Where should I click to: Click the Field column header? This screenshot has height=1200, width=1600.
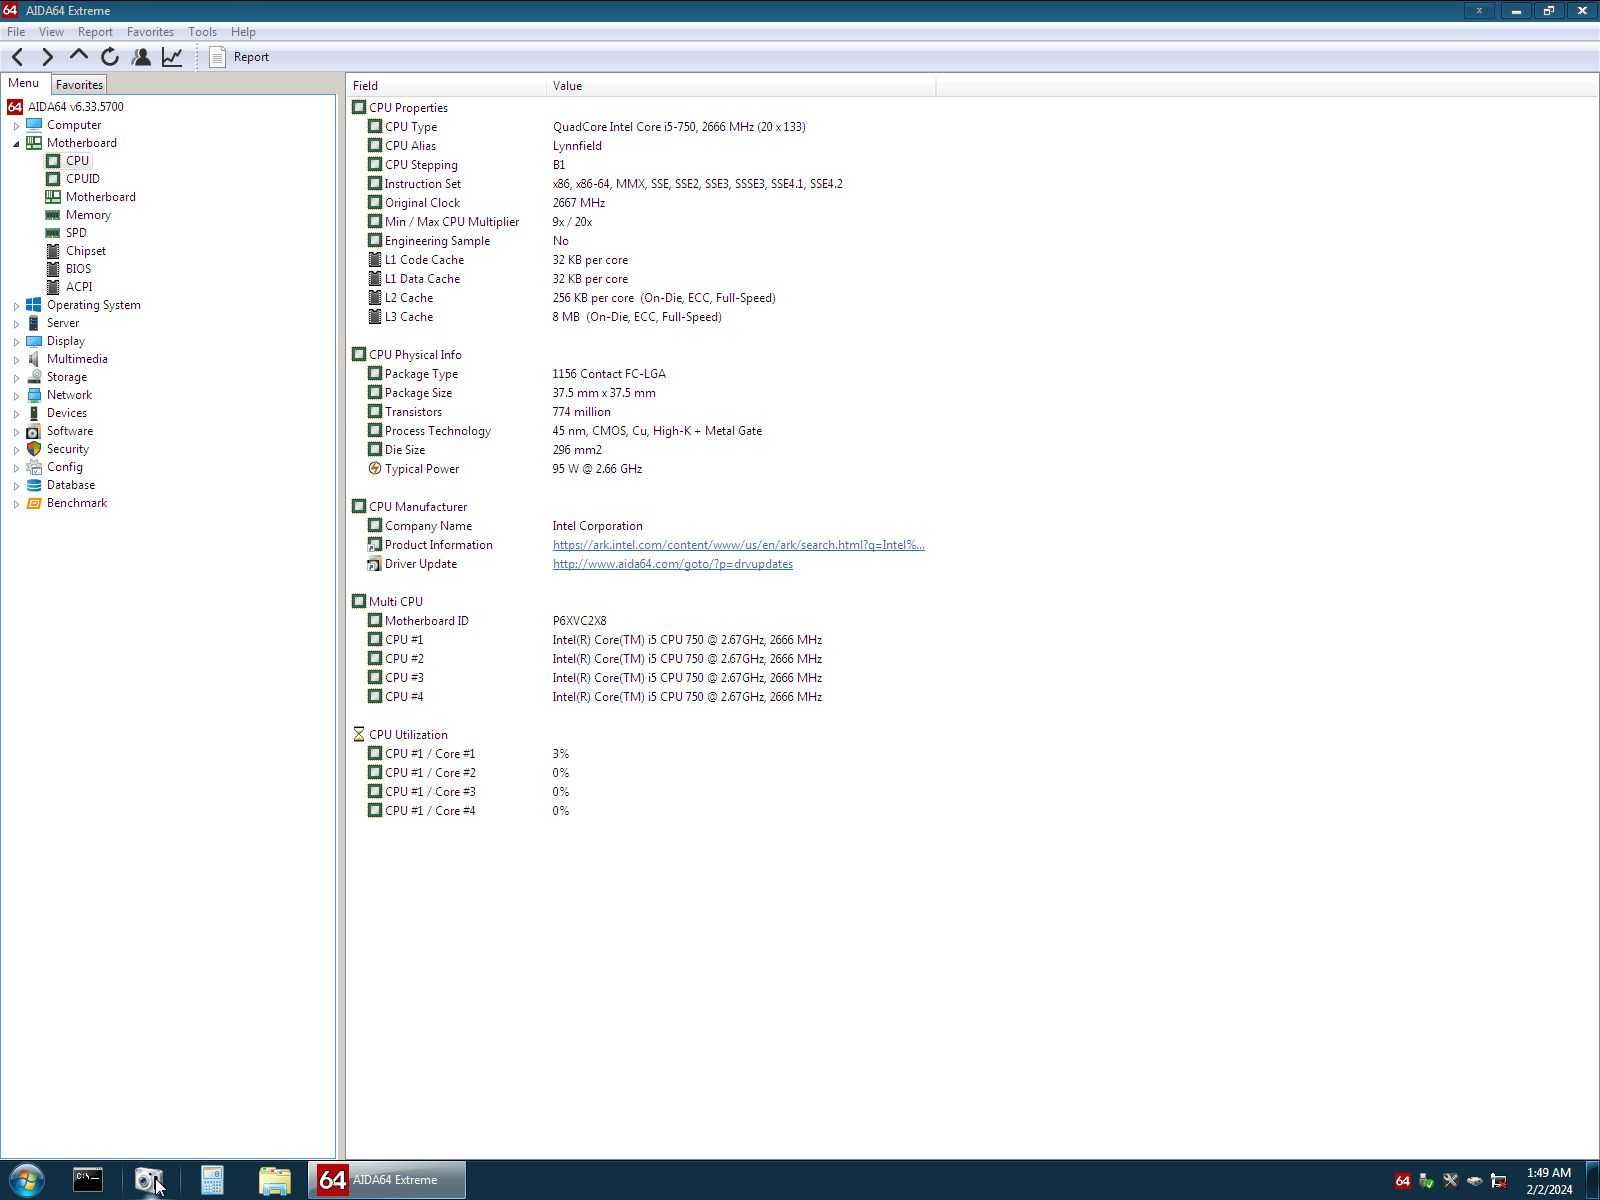(447, 86)
